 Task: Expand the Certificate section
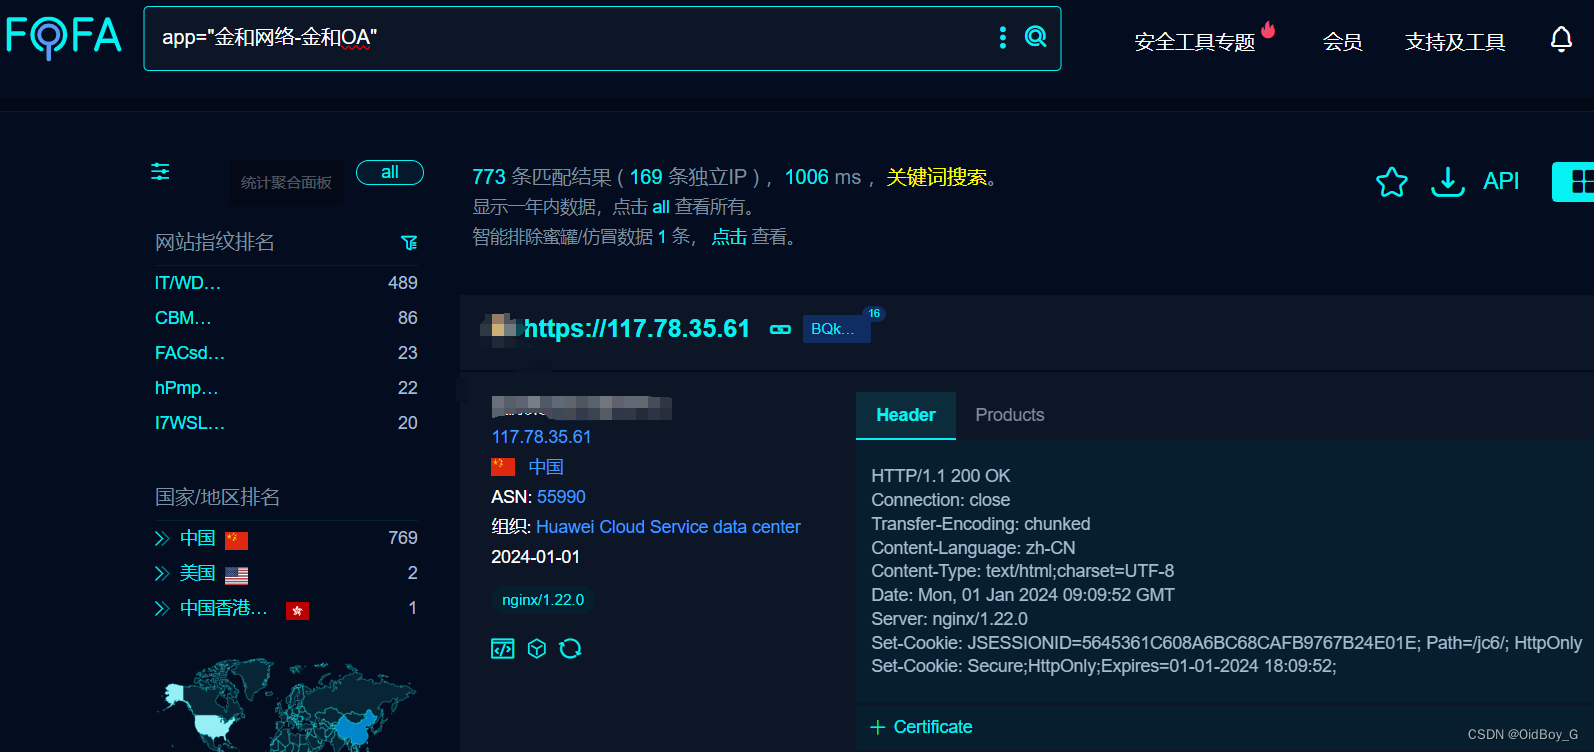921,727
